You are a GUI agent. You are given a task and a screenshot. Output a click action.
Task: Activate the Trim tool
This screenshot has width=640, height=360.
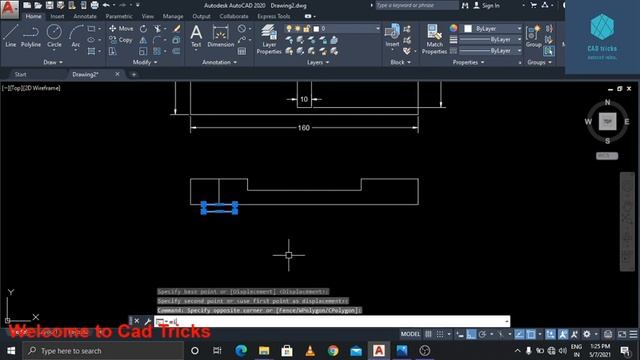157,29
